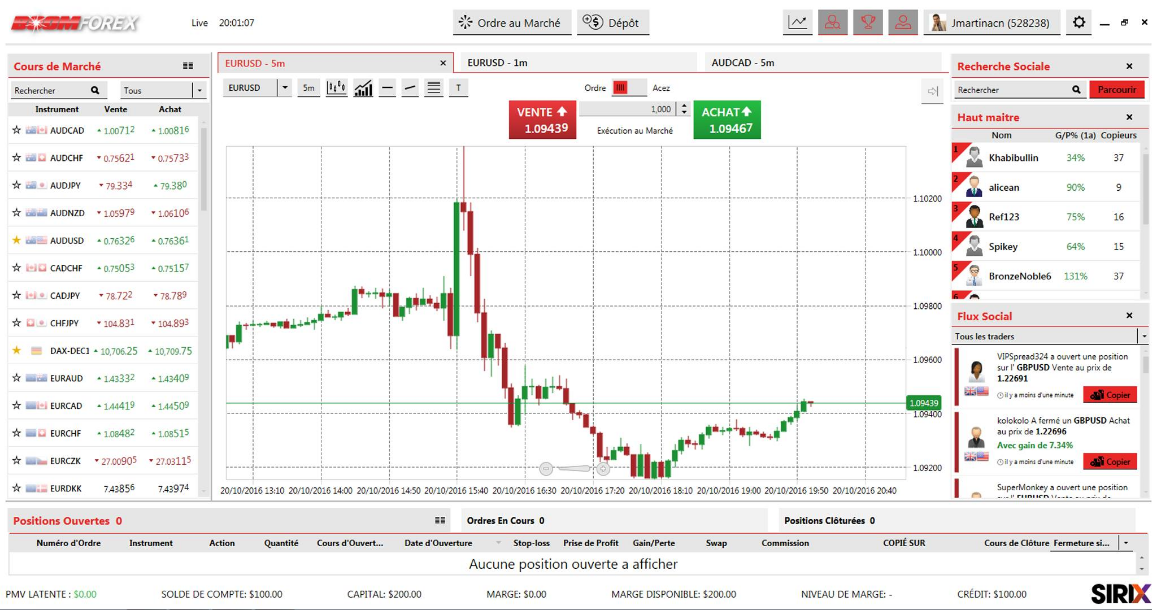
Task: Open Ordre au Marché
Action: click(511, 23)
